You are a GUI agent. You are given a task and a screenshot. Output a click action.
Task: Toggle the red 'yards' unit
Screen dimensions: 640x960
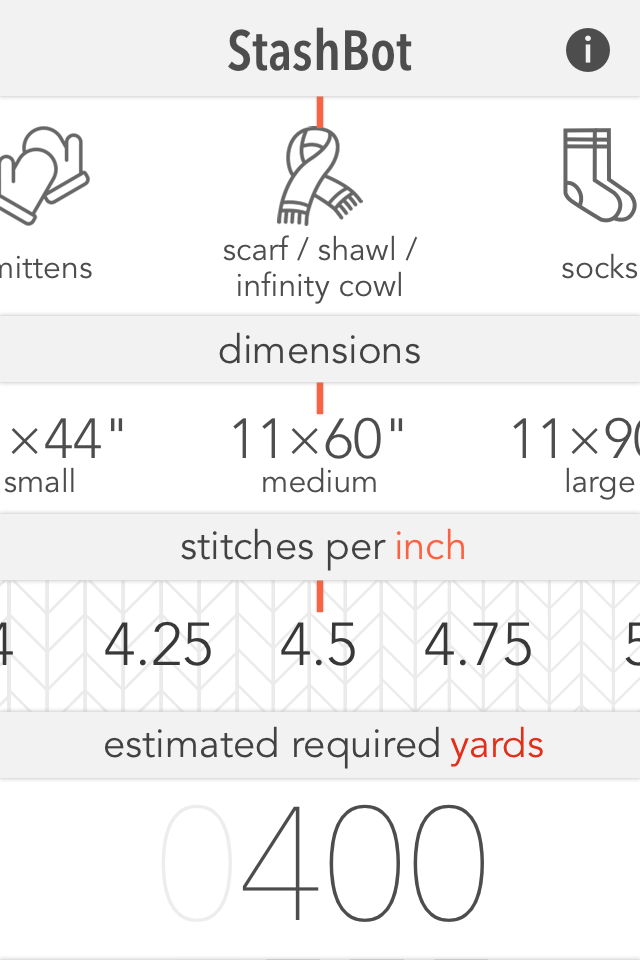click(497, 745)
